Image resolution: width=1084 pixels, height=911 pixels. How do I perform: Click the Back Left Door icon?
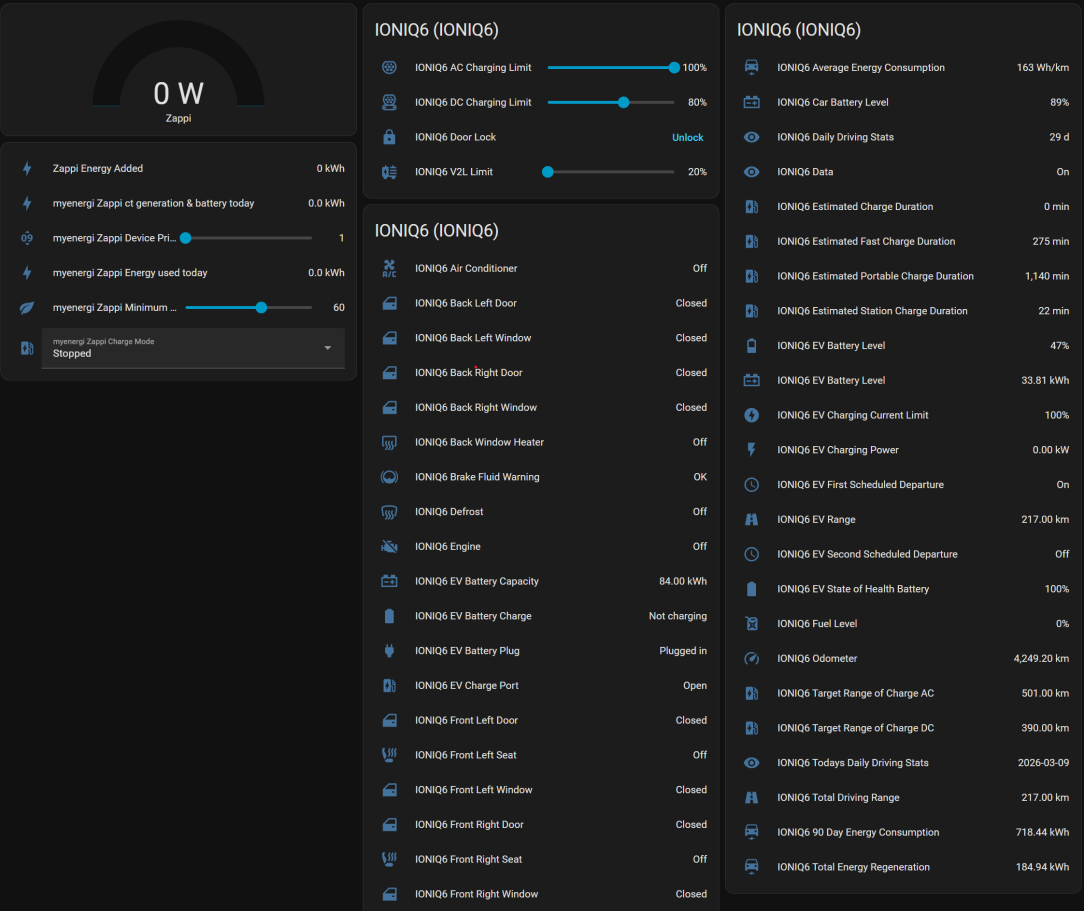389,303
